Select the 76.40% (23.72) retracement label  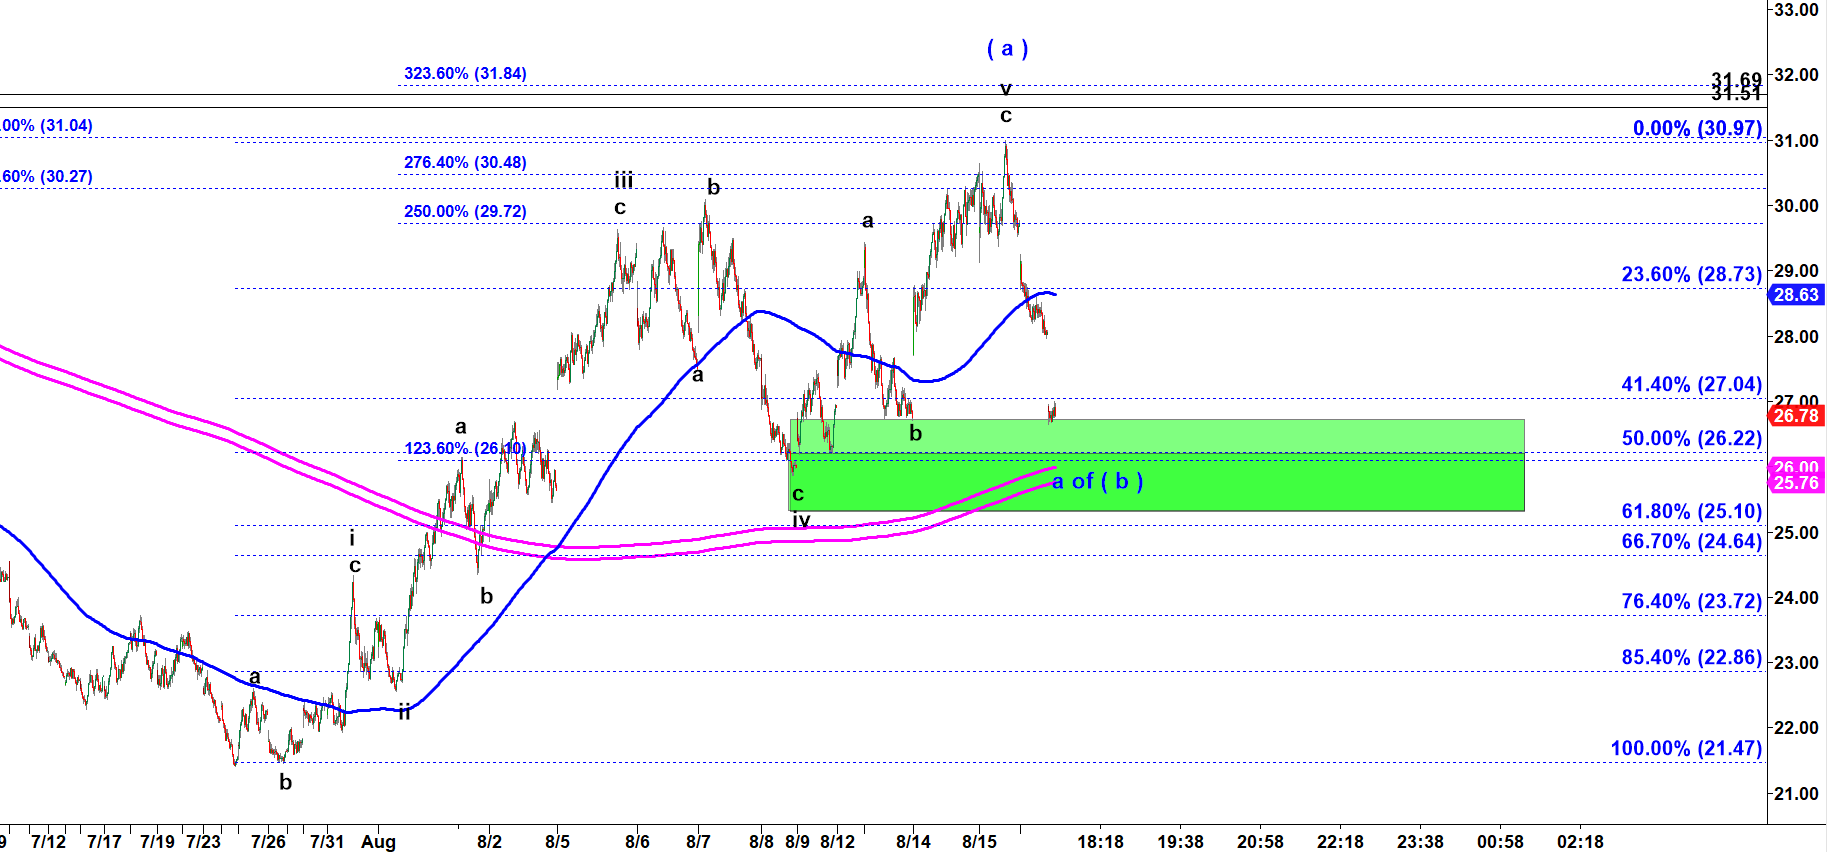pos(1691,601)
